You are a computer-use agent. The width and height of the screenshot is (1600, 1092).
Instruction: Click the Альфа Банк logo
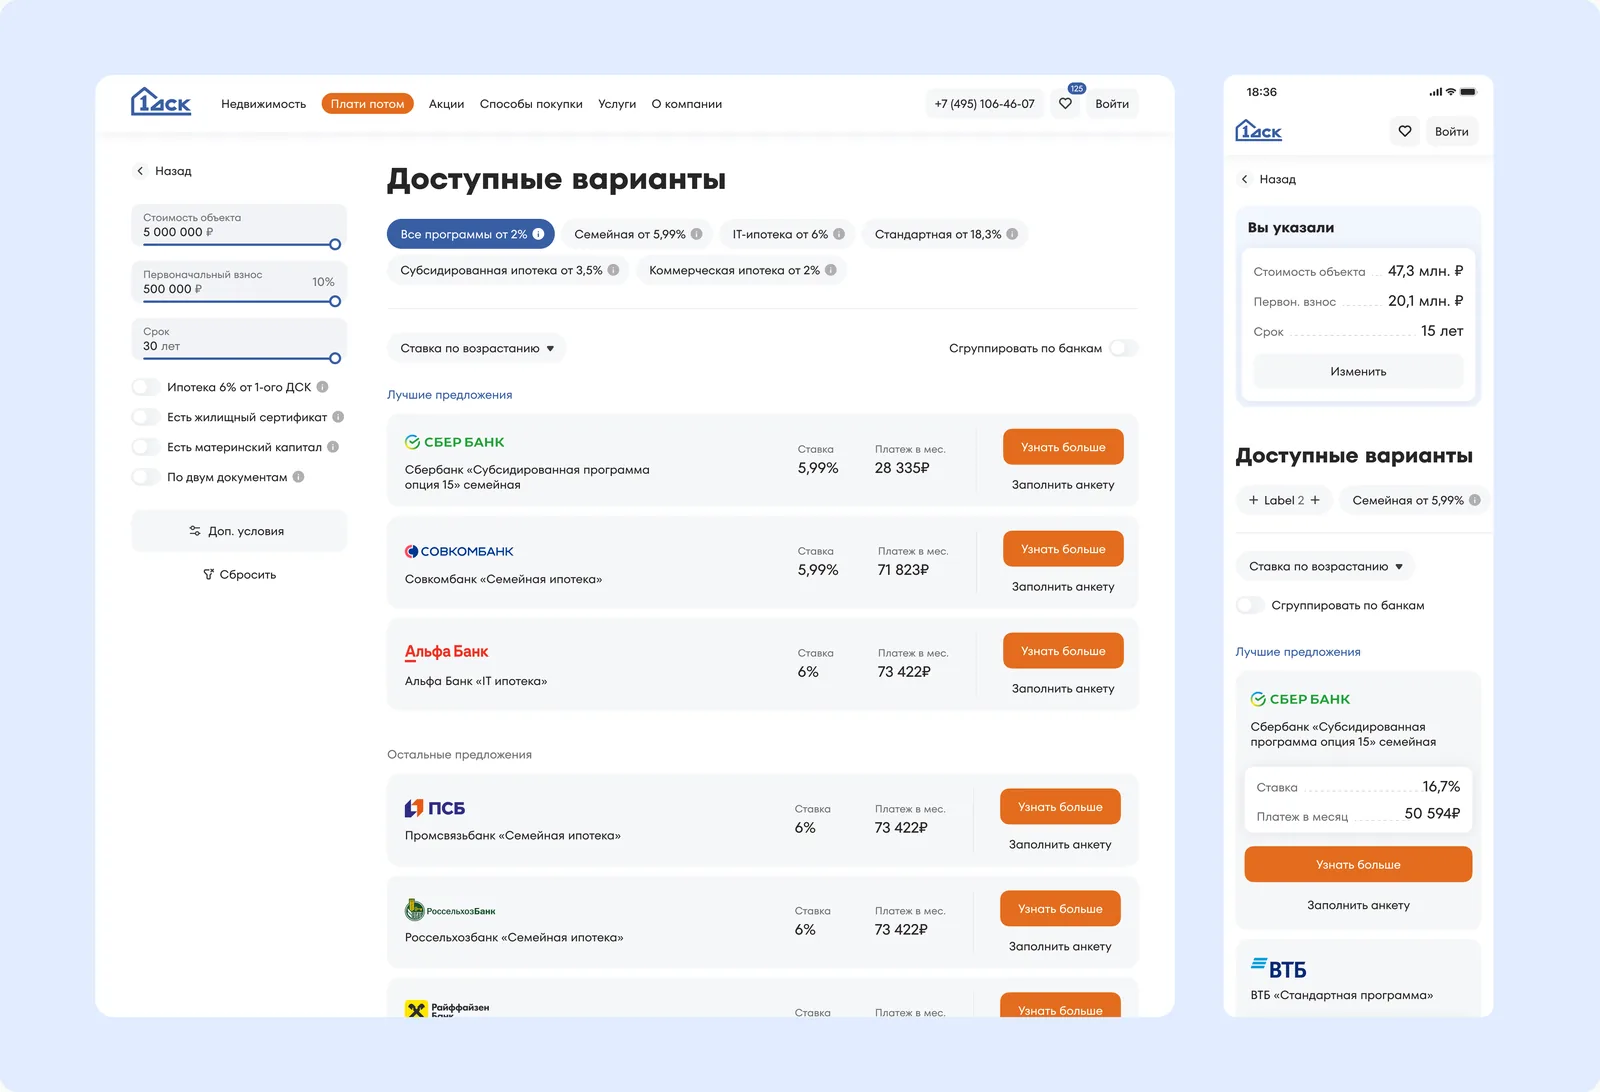coord(446,650)
